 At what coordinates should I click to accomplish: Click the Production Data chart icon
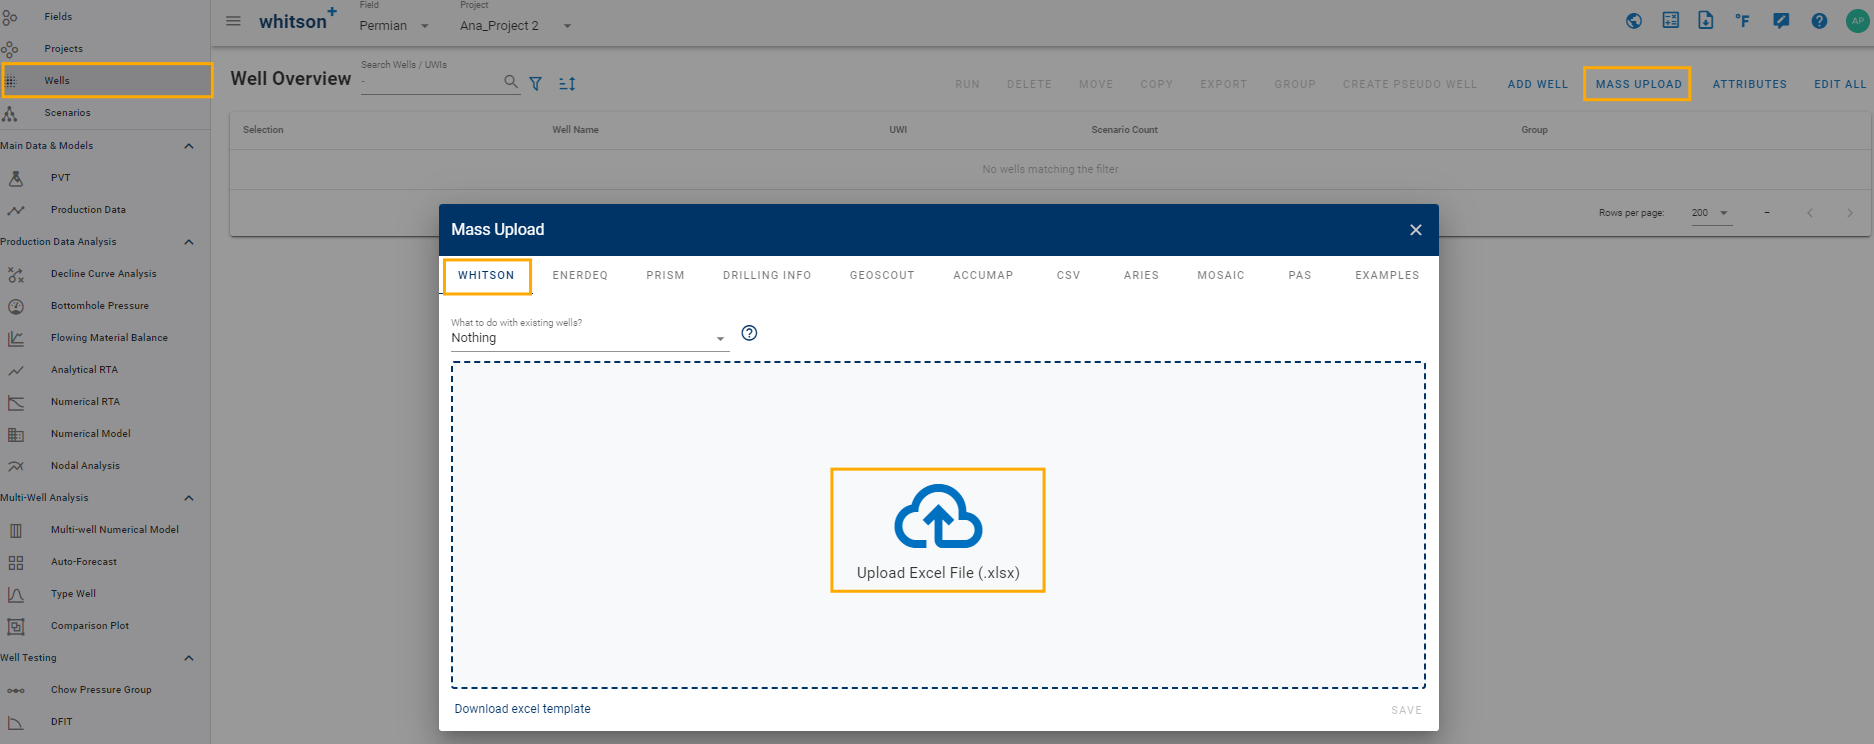click(16, 210)
